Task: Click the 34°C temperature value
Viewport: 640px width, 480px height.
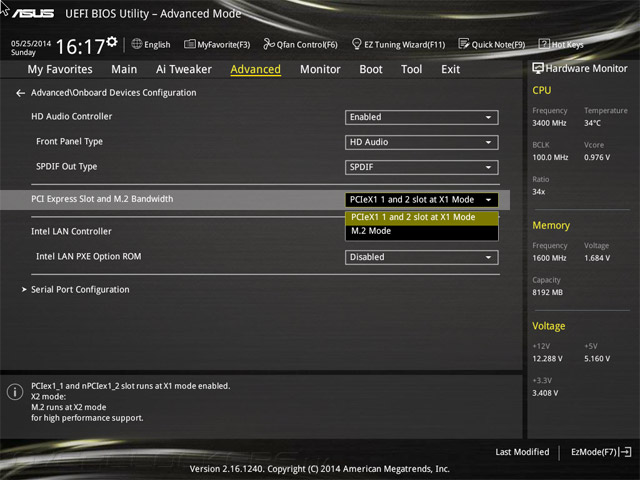Action: (x=592, y=123)
